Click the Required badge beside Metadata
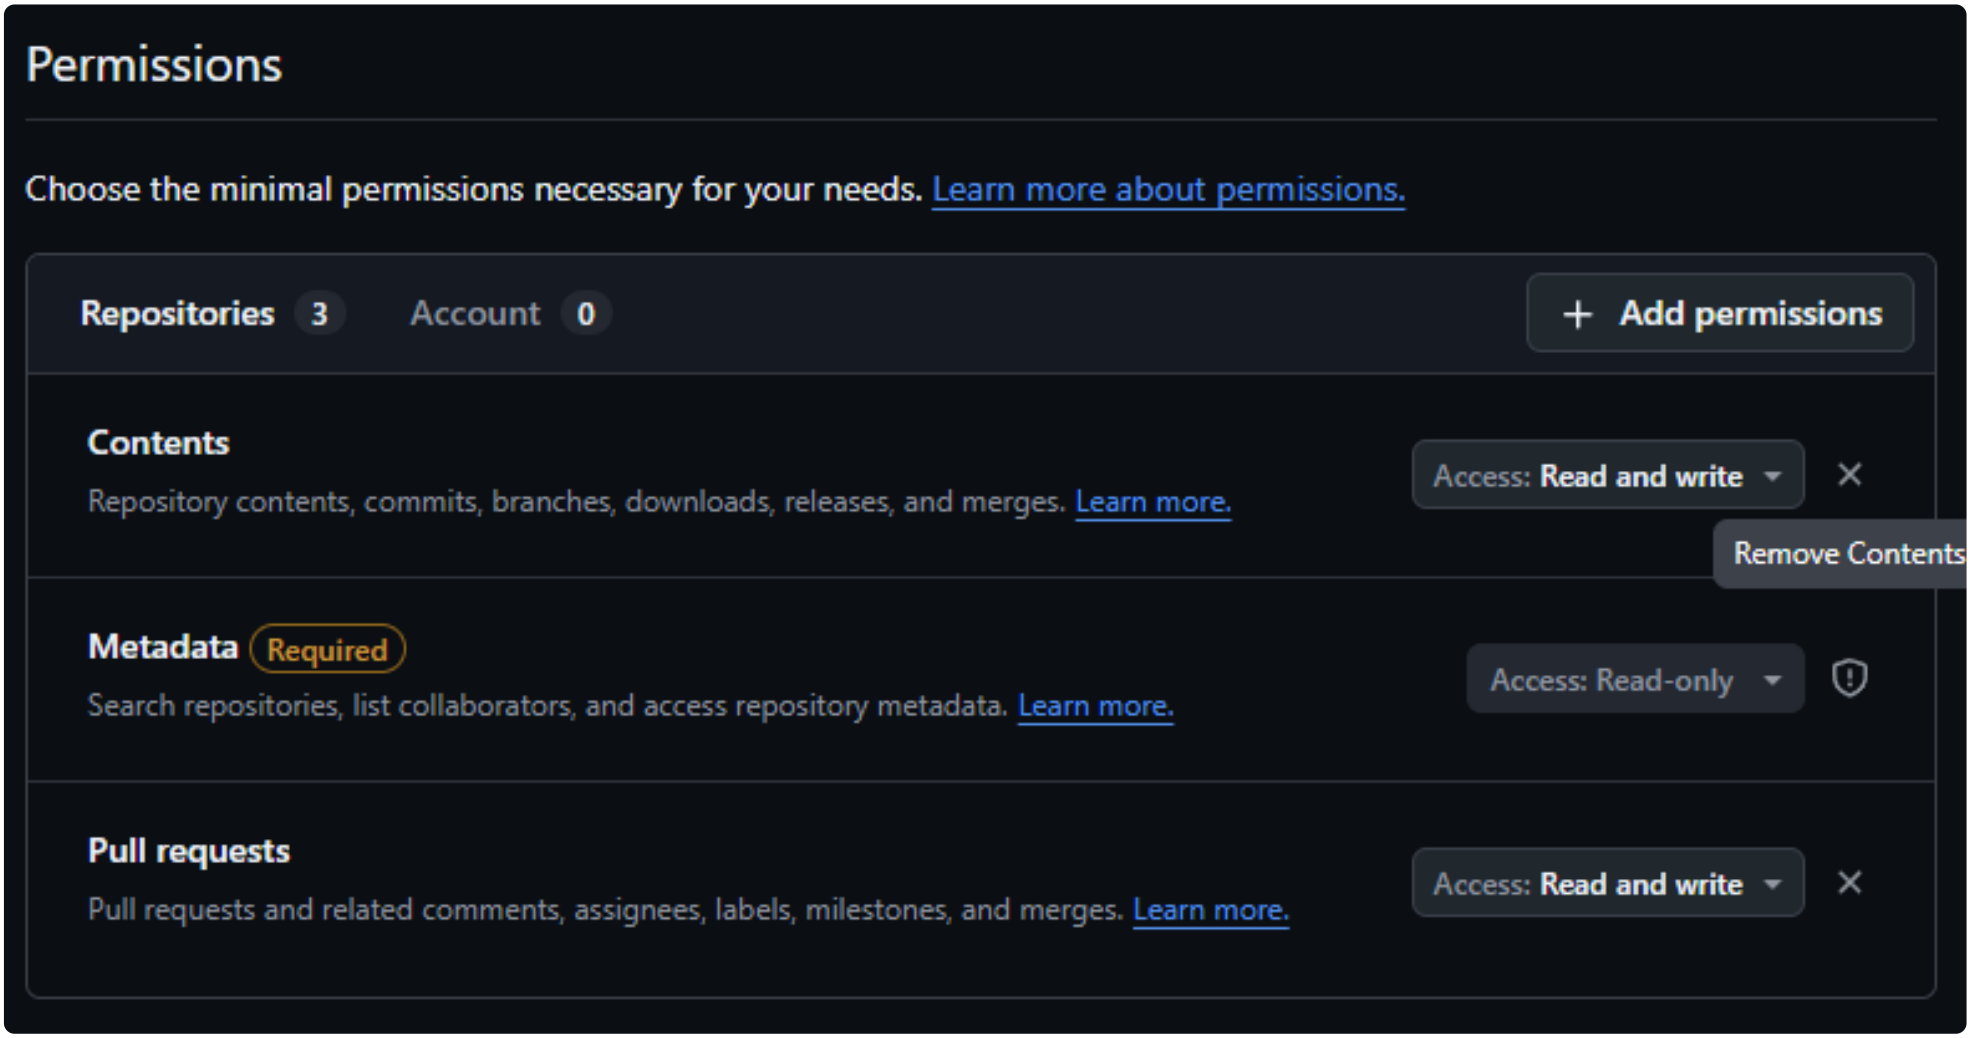Viewport: 1972px width, 1038px height. (x=327, y=650)
